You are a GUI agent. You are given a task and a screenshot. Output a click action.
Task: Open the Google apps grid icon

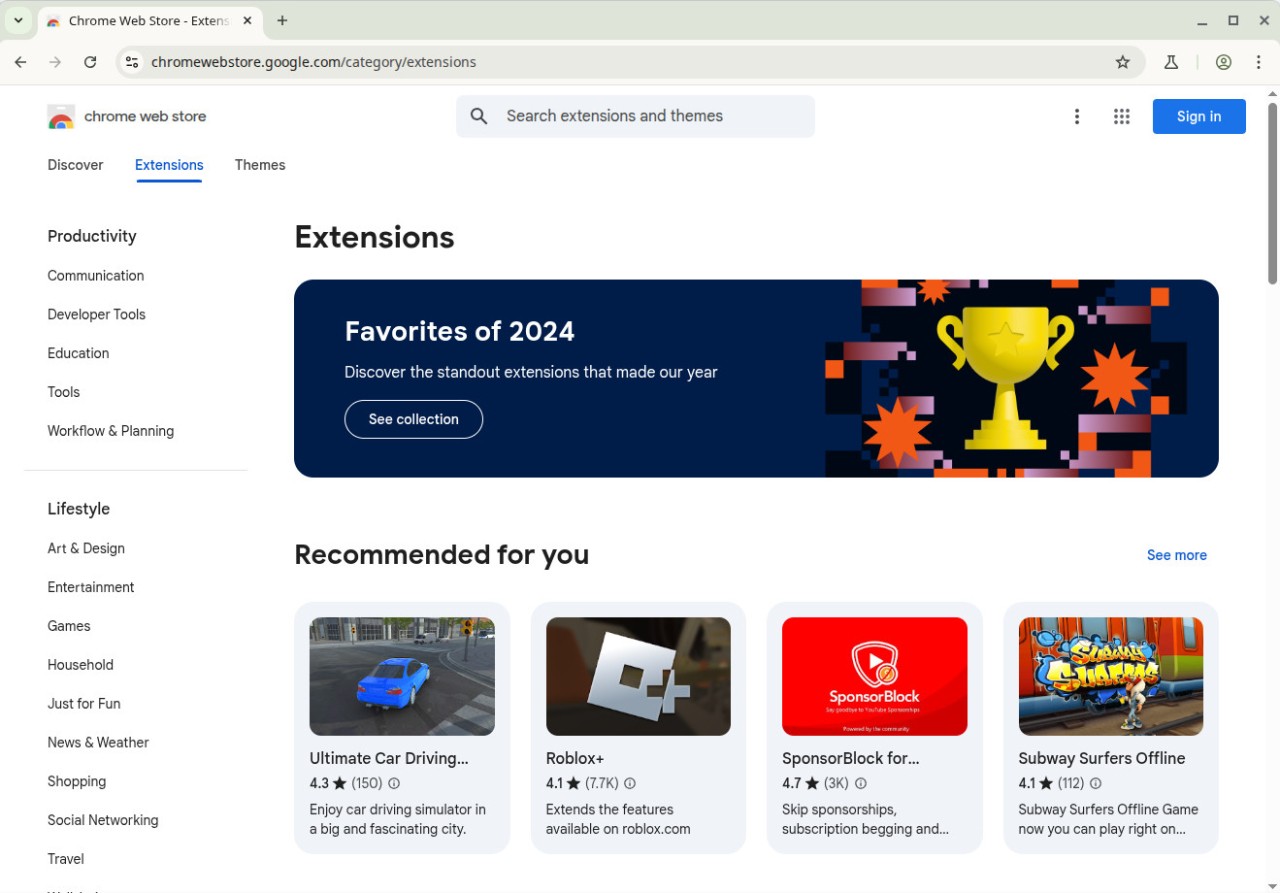[1121, 116]
